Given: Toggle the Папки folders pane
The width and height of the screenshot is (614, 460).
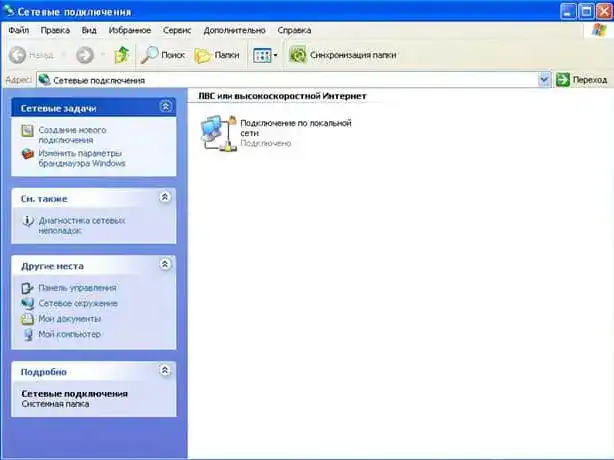Looking at the screenshot, I should (x=217, y=55).
